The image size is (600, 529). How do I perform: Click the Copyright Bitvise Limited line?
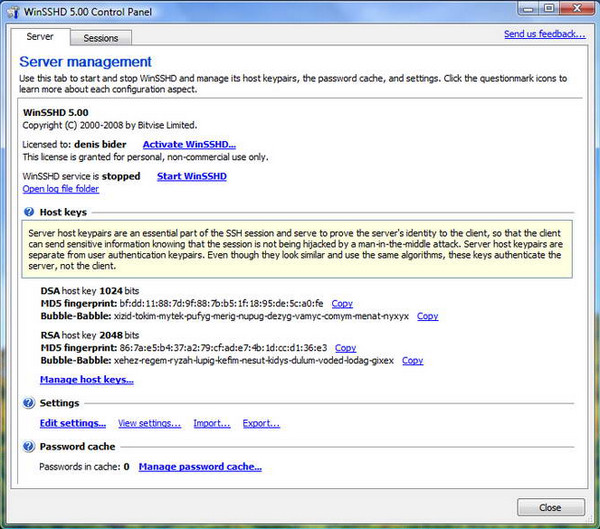point(110,125)
